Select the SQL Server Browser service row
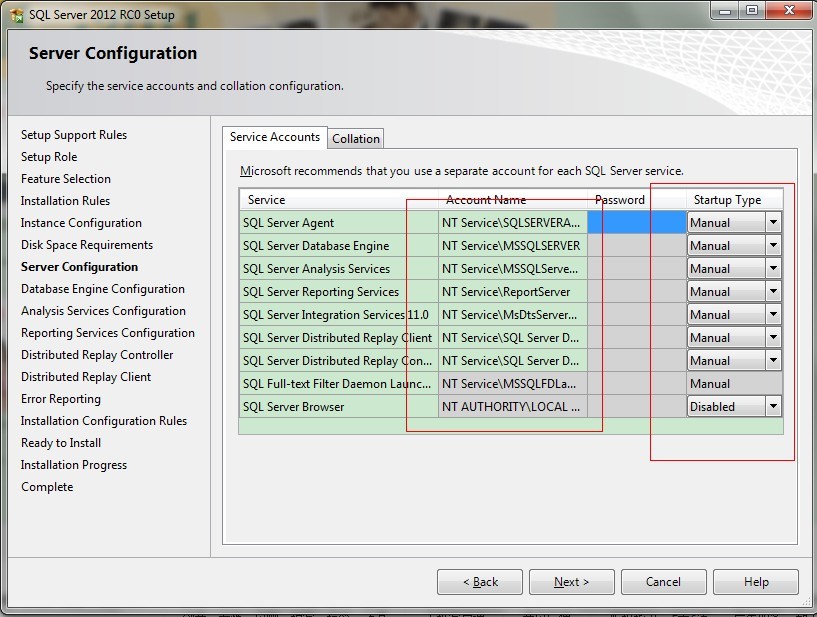The height and width of the screenshot is (617, 817). pos(339,406)
